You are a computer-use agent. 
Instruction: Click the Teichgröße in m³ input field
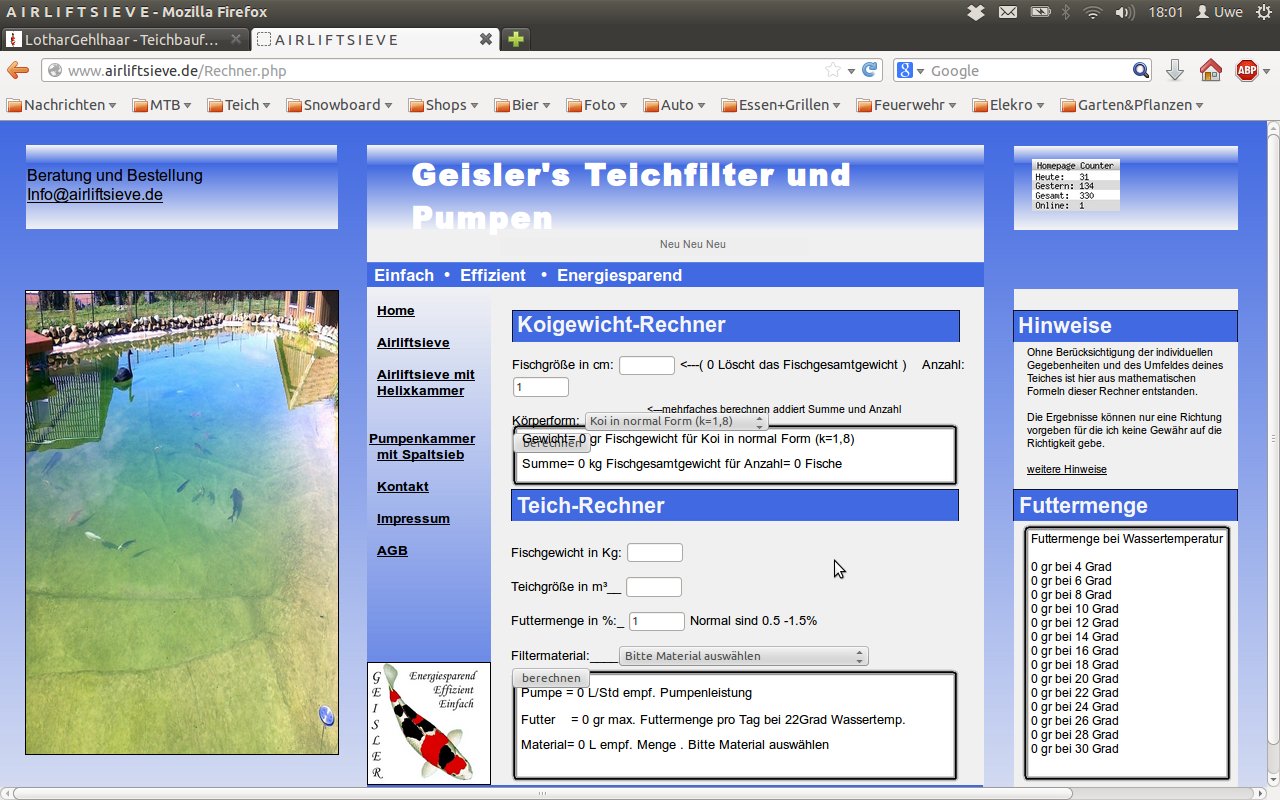(653, 587)
